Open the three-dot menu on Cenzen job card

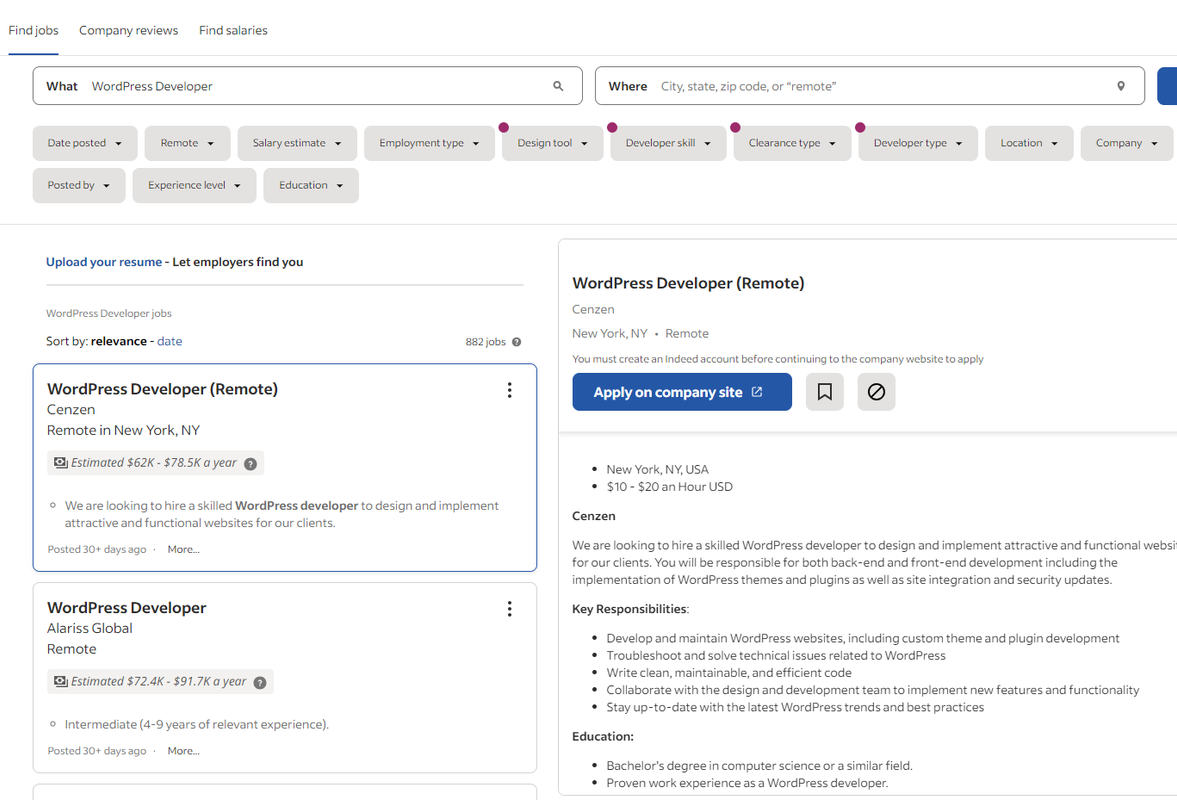point(510,390)
